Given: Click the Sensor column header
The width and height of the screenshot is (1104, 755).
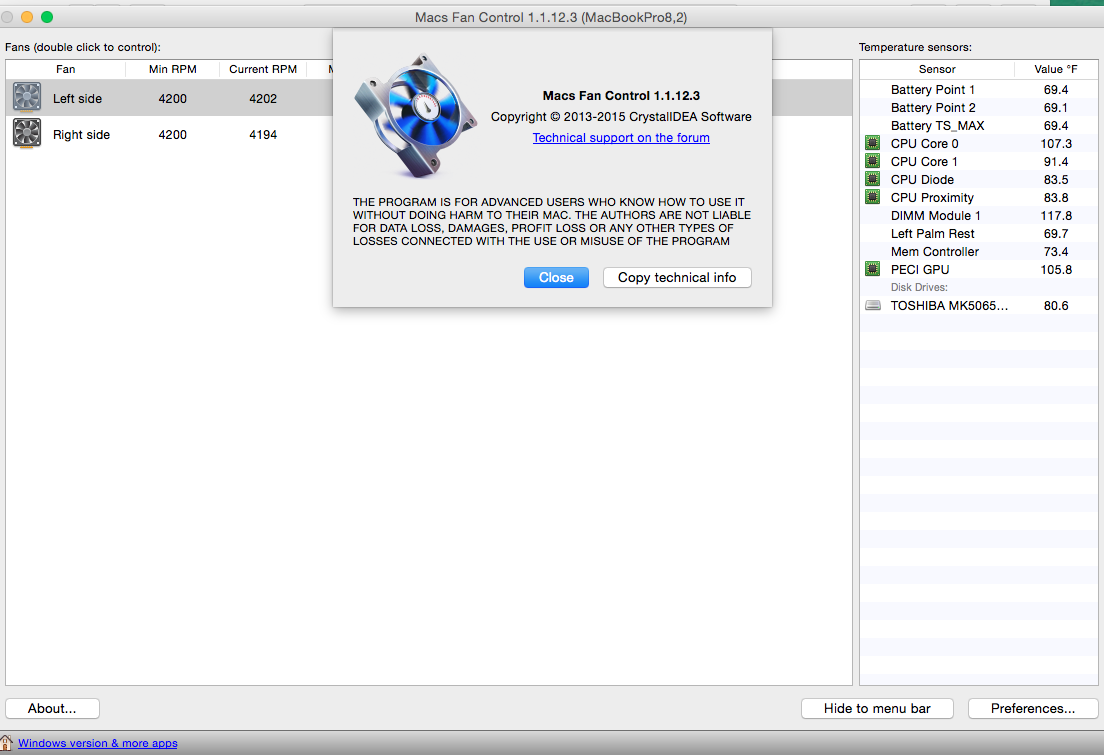Looking at the screenshot, I should click(x=937, y=69).
